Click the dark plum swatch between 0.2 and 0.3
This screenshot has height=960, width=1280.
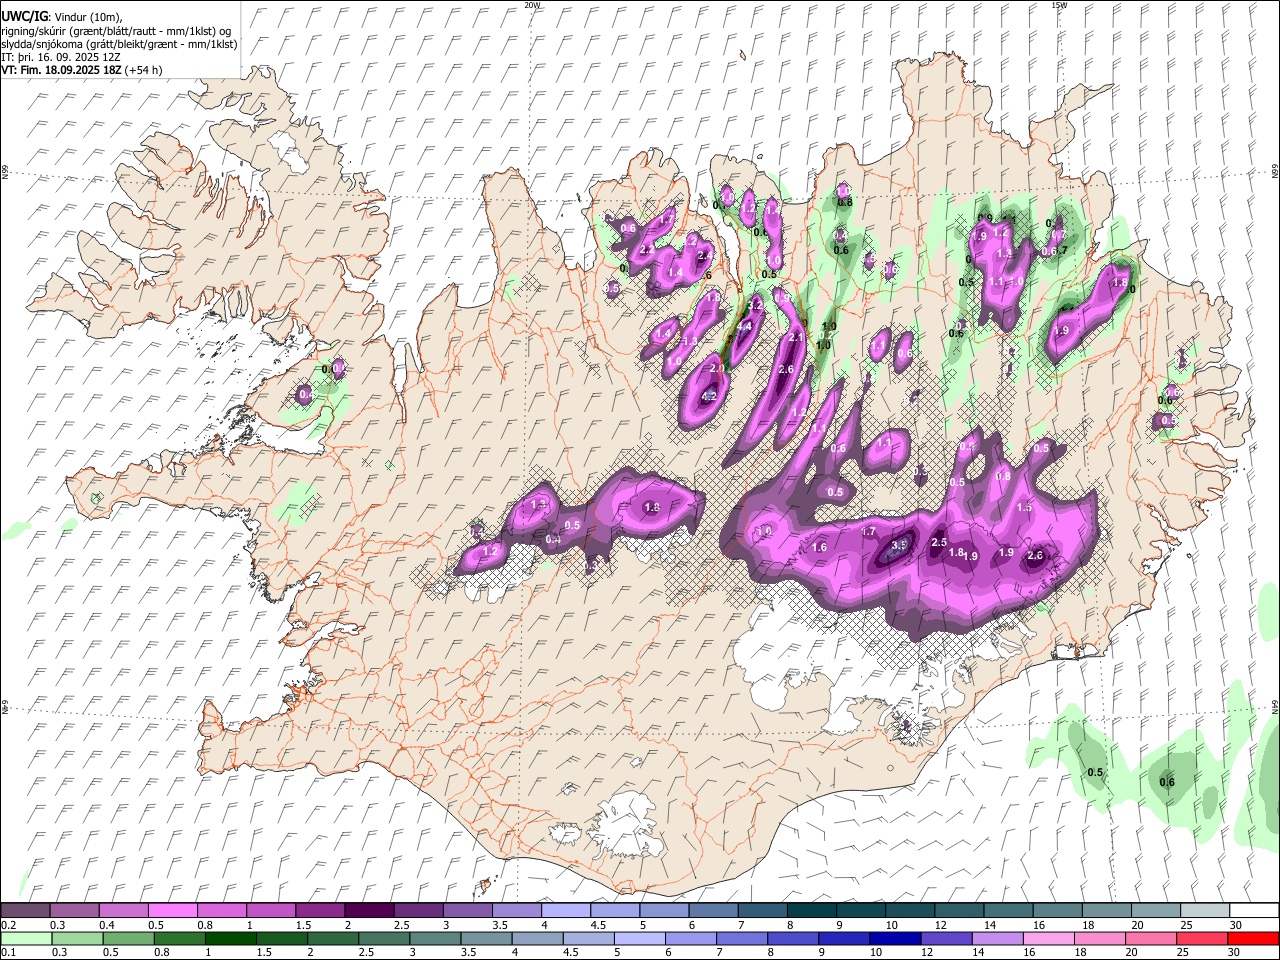point(25,911)
